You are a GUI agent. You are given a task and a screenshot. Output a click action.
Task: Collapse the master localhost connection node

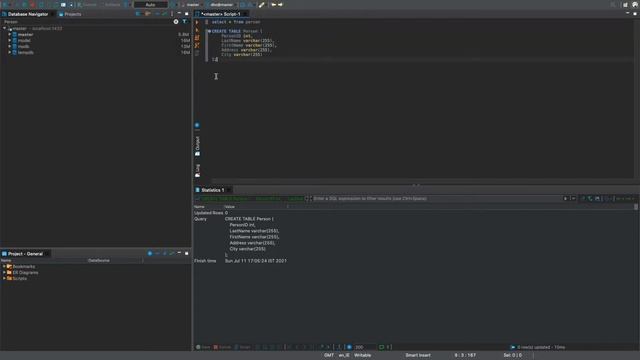[x=4, y=28]
